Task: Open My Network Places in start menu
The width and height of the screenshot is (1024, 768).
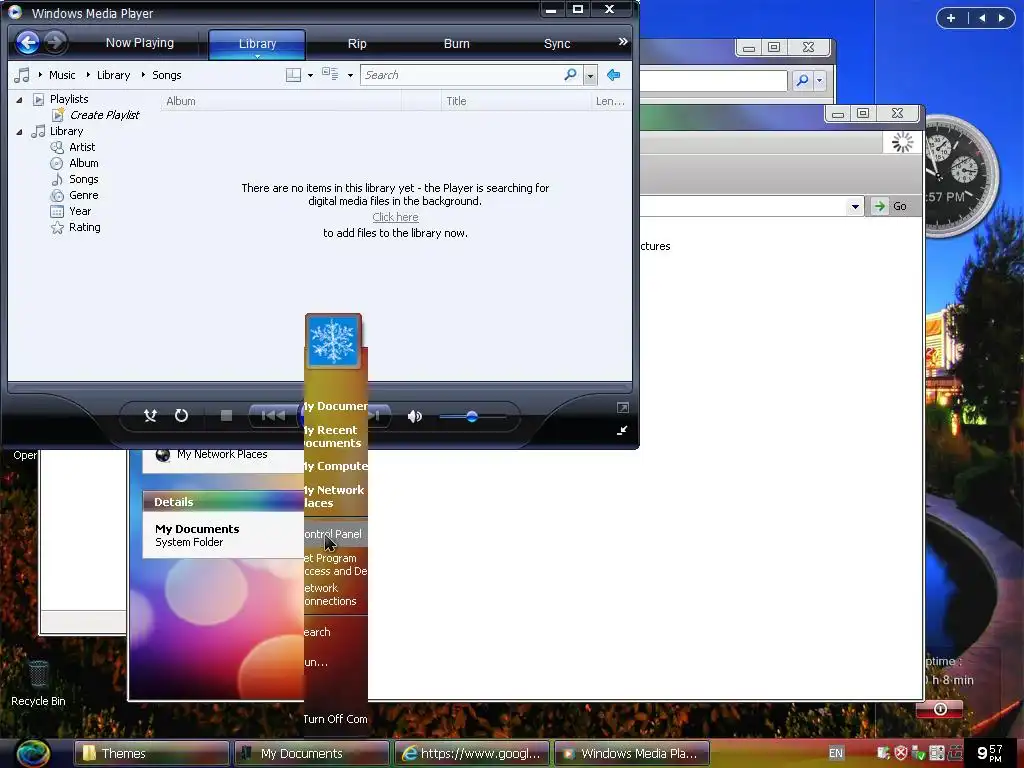Action: 335,496
